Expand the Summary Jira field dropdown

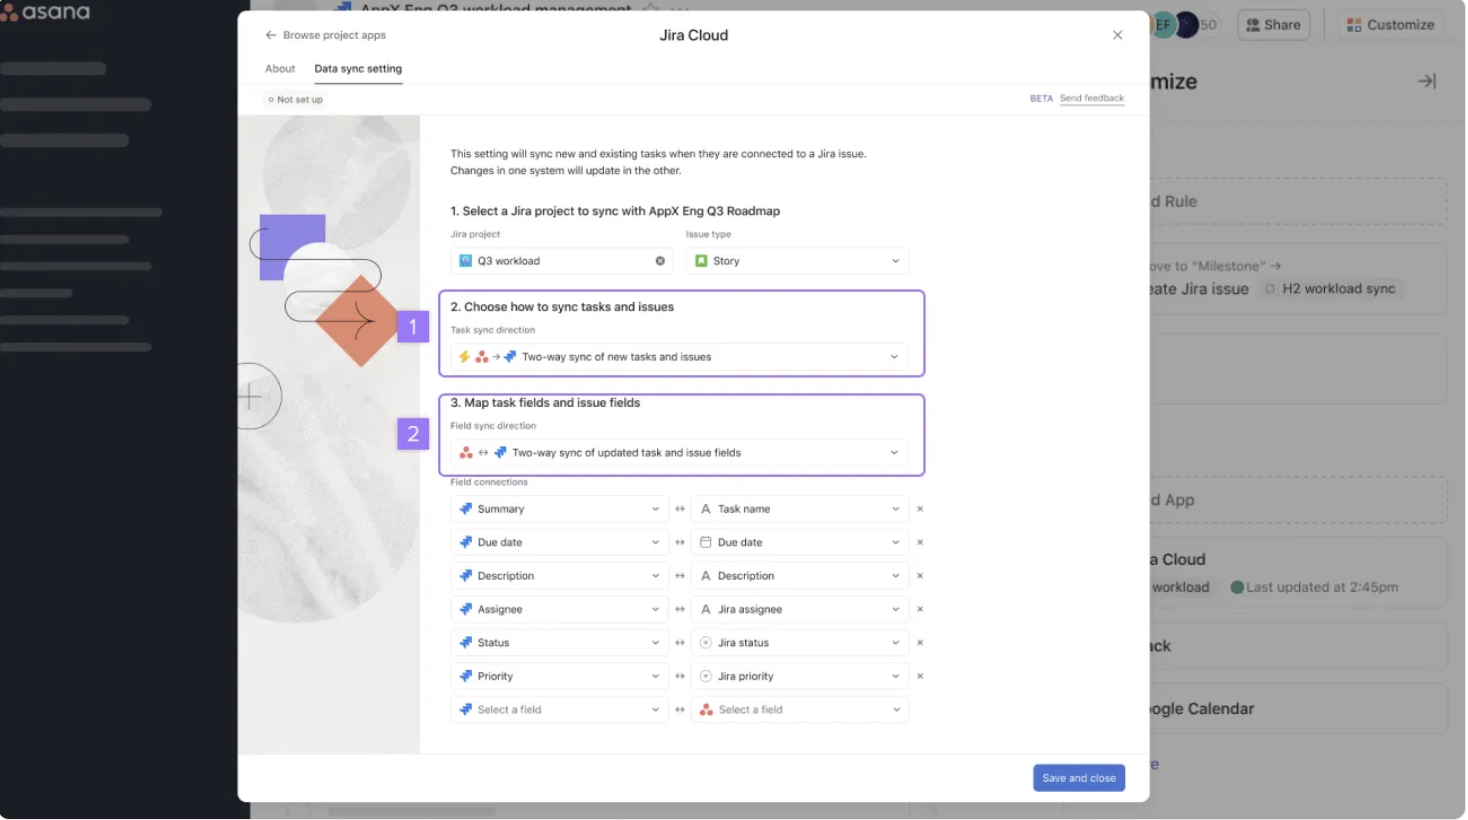click(x=559, y=509)
